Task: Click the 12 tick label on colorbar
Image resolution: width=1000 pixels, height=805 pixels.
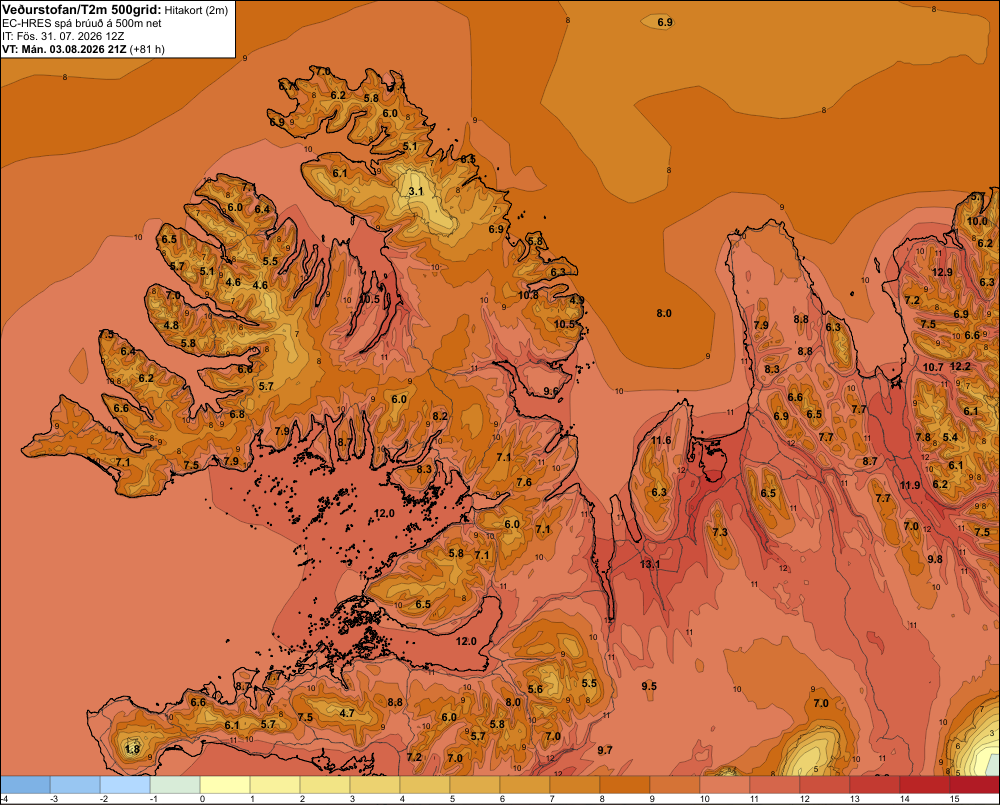Action: pos(804,799)
